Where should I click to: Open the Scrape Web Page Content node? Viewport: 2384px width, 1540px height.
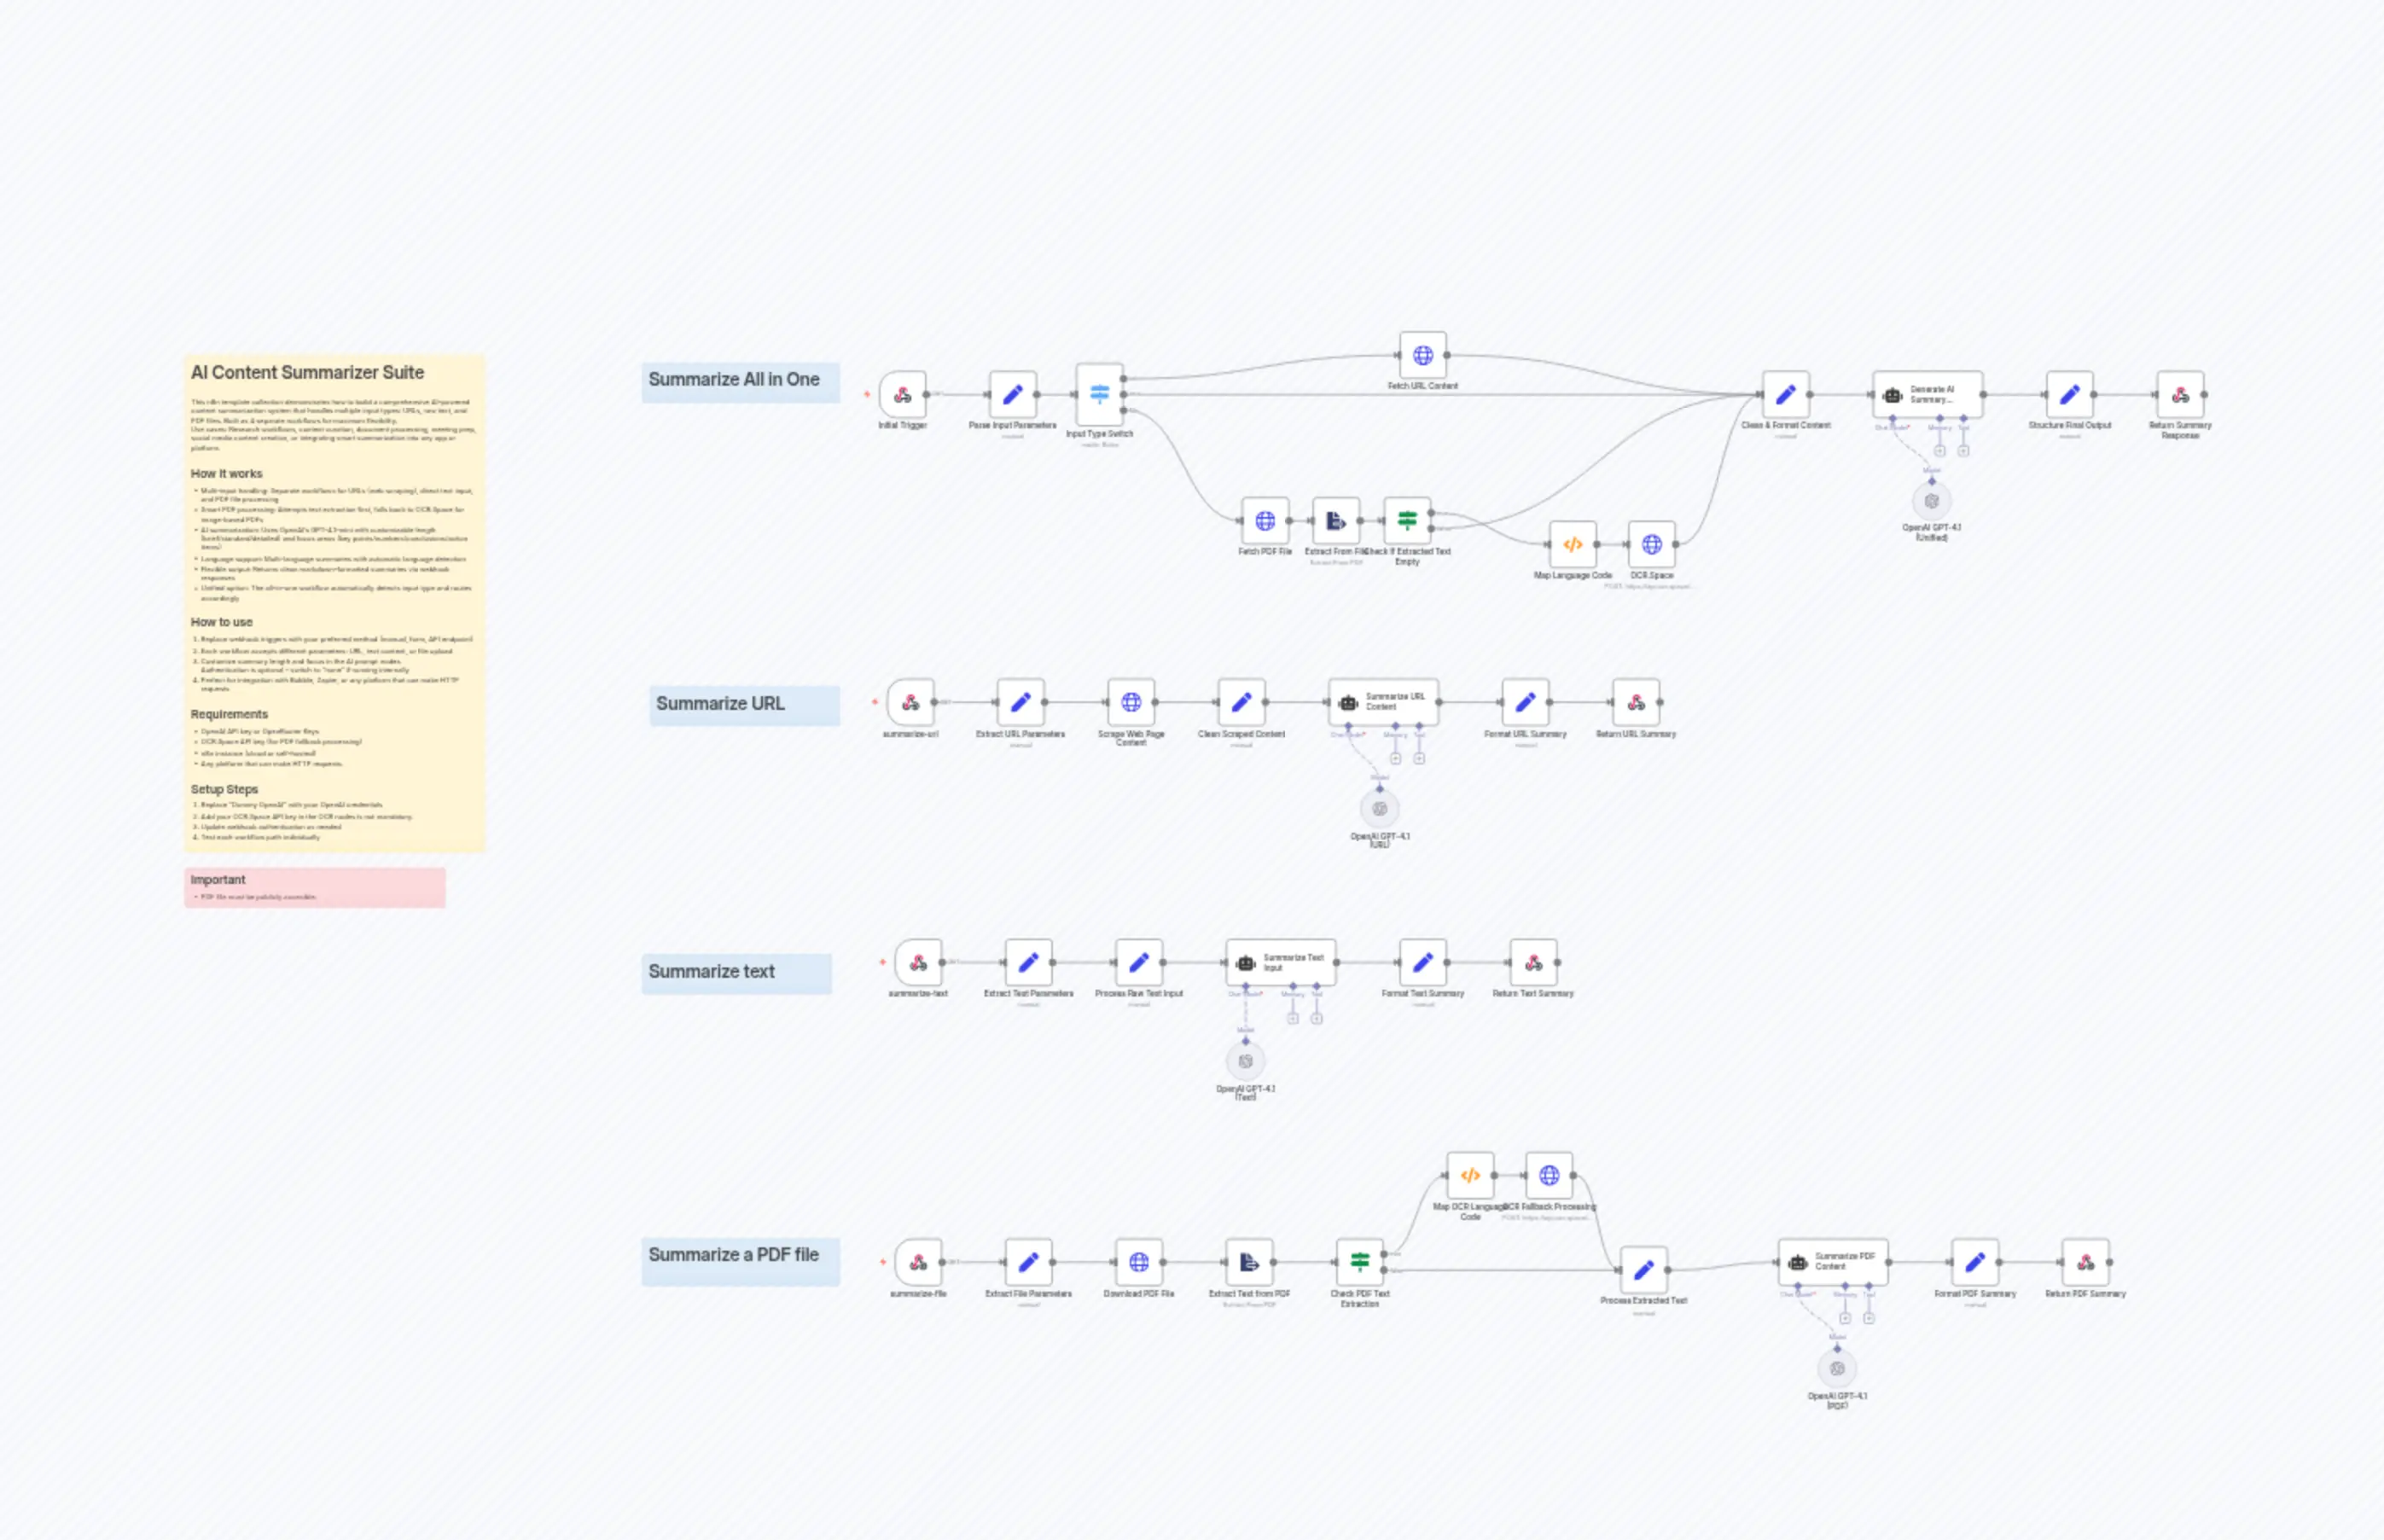[x=1132, y=703]
